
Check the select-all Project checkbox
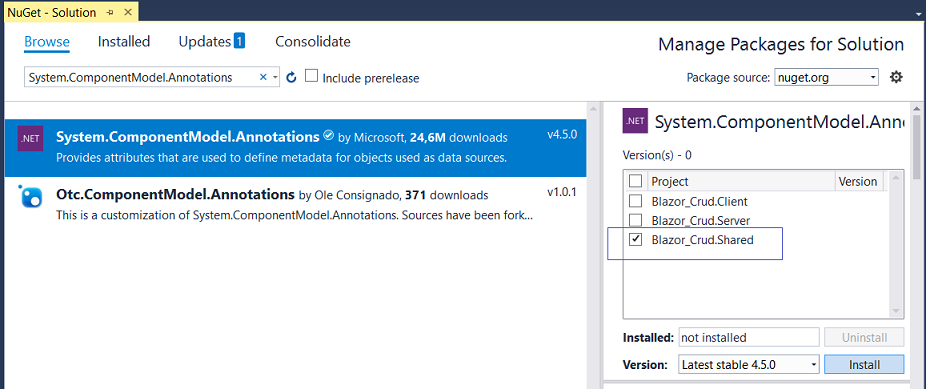click(x=635, y=181)
